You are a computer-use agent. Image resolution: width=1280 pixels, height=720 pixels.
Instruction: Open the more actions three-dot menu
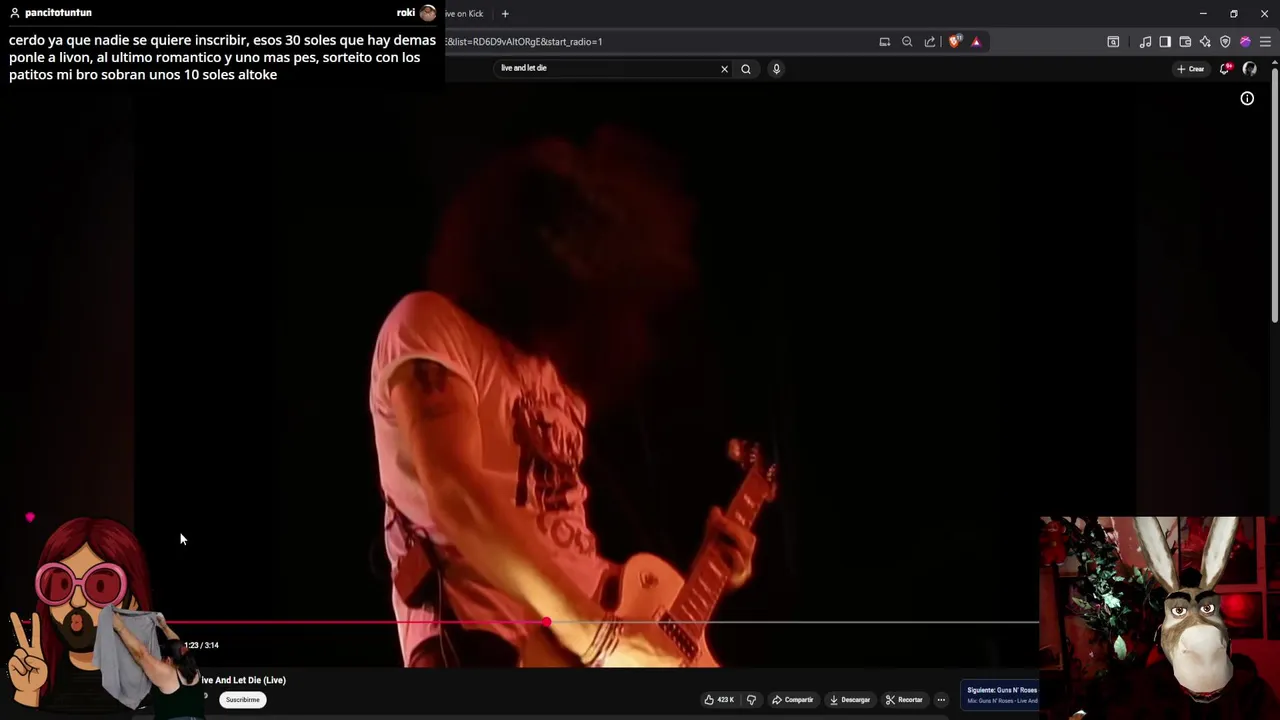941,700
